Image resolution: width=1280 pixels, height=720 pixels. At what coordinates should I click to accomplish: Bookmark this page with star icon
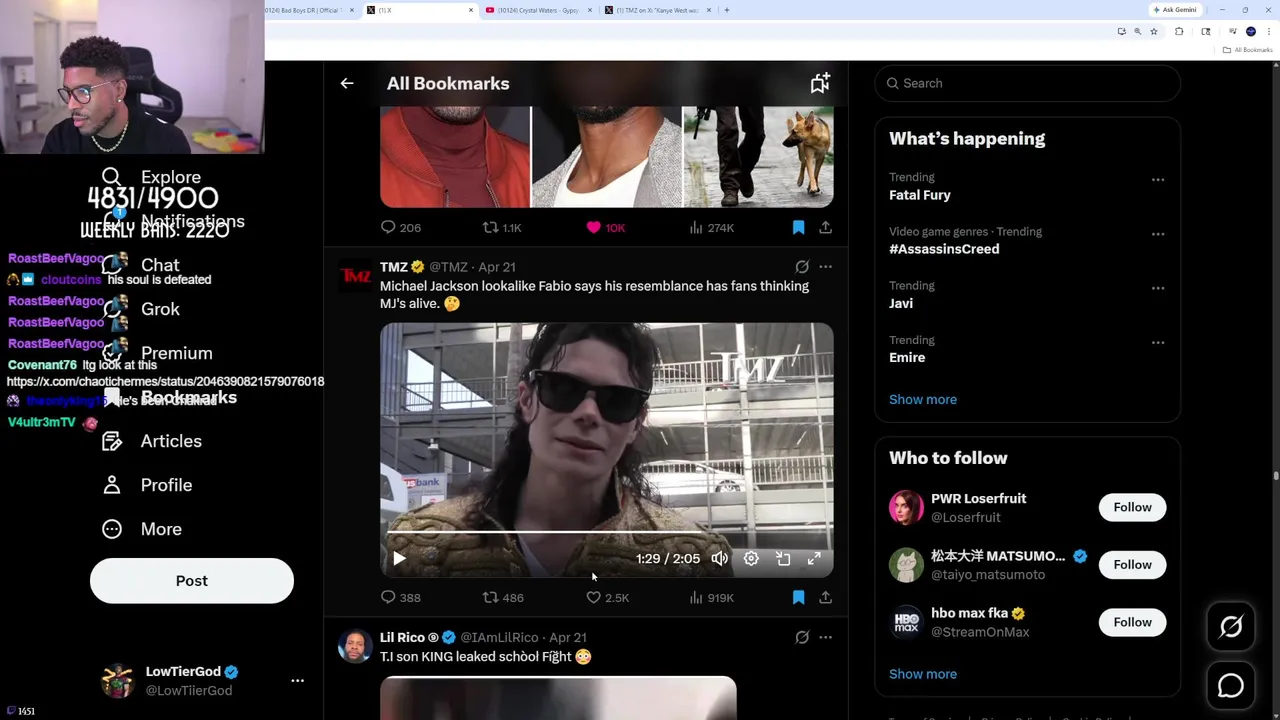point(1154,32)
